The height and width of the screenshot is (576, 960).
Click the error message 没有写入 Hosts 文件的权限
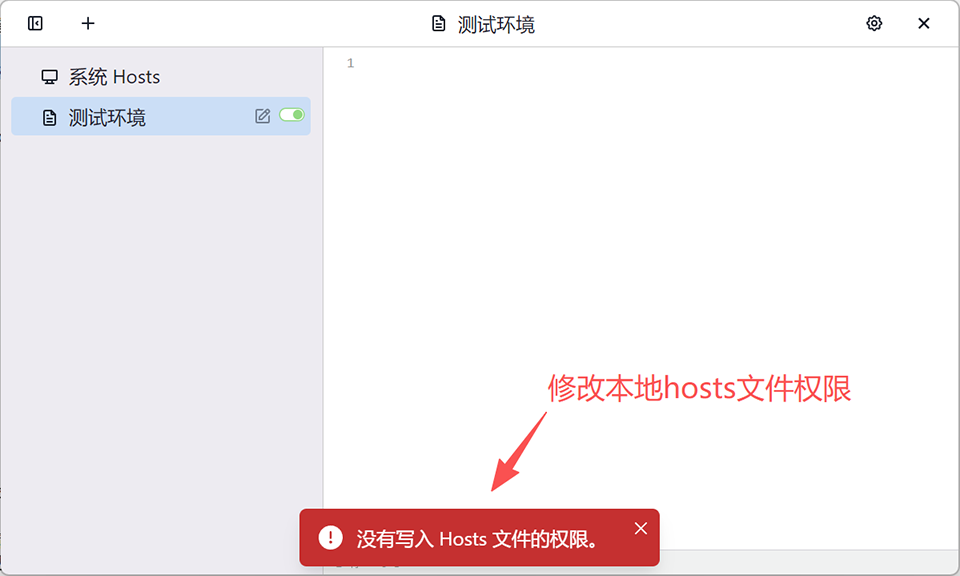pyautogui.click(x=478, y=539)
